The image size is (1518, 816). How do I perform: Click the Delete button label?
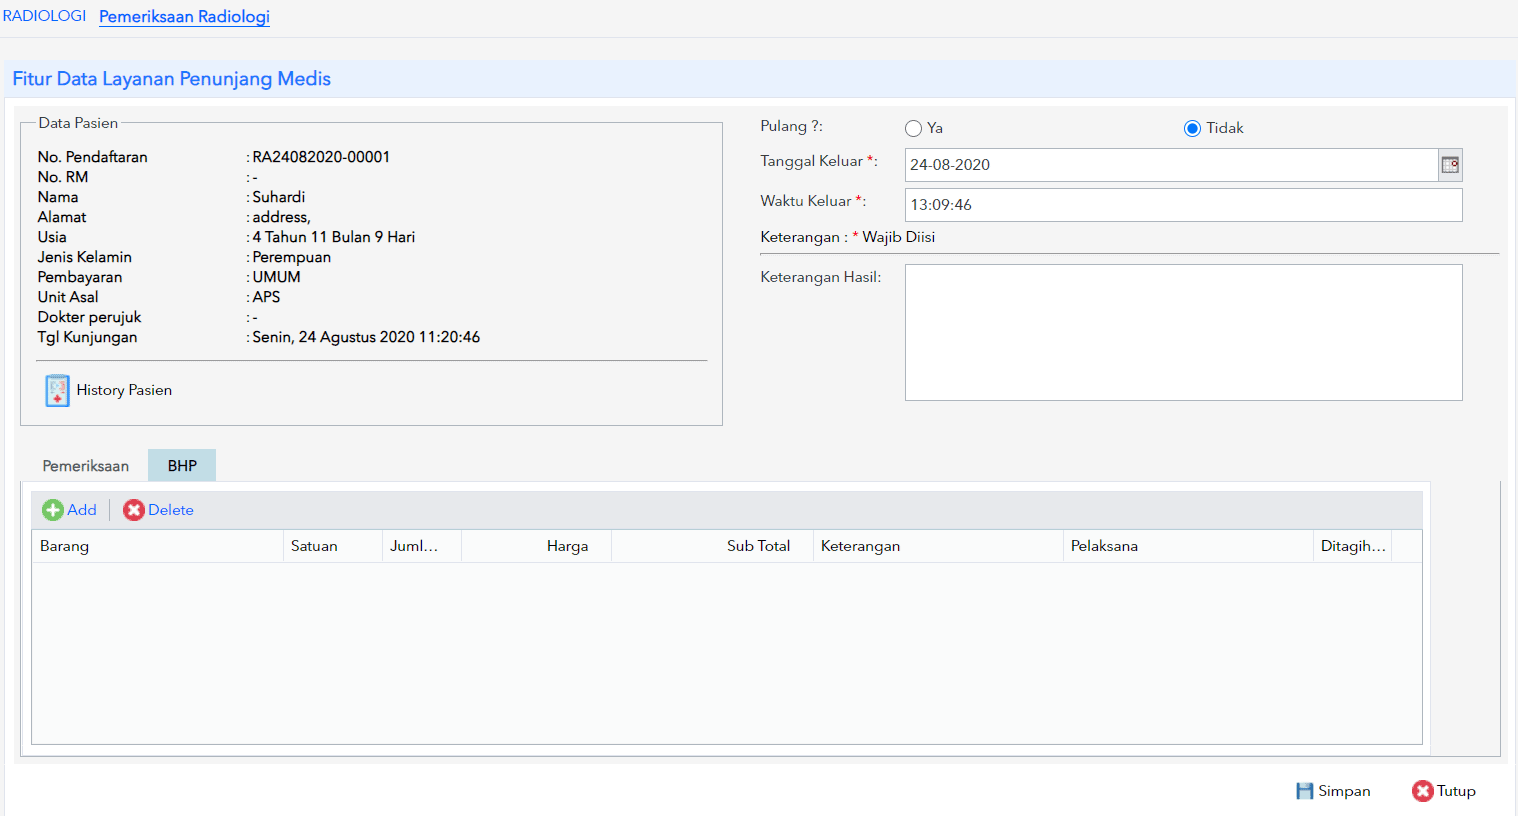(171, 510)
